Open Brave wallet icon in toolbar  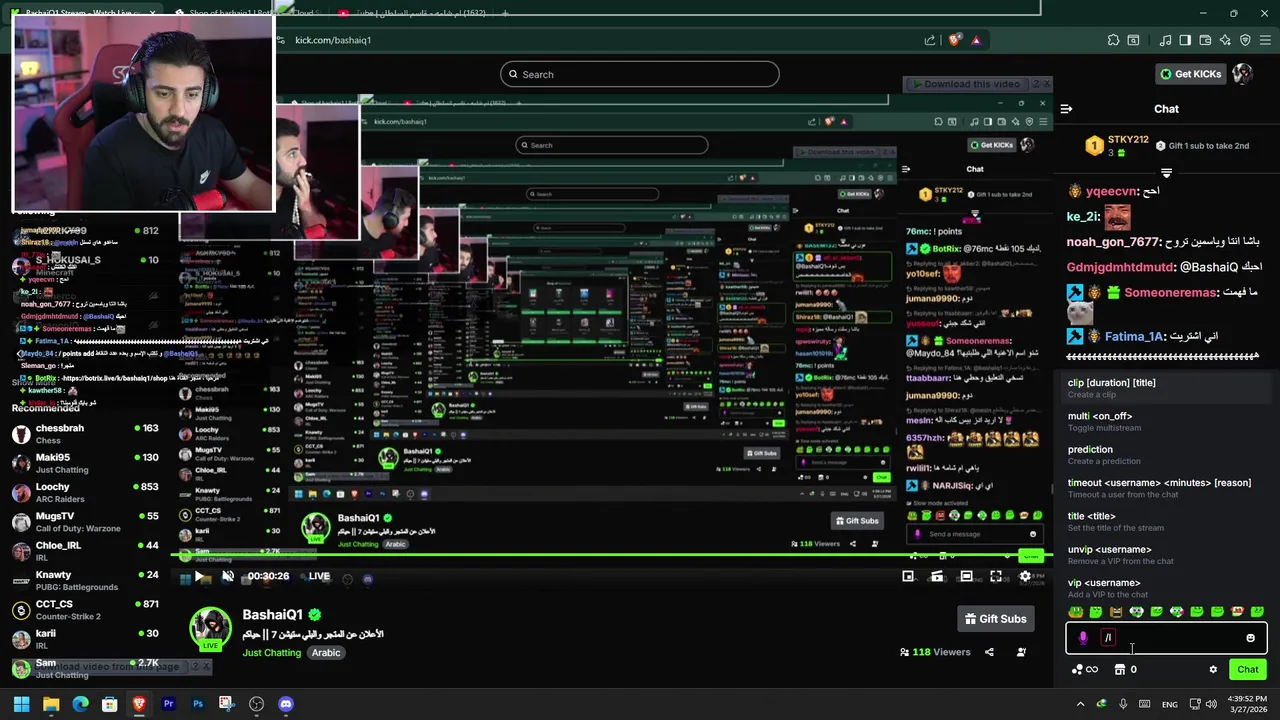click(x=1205, y=40)
